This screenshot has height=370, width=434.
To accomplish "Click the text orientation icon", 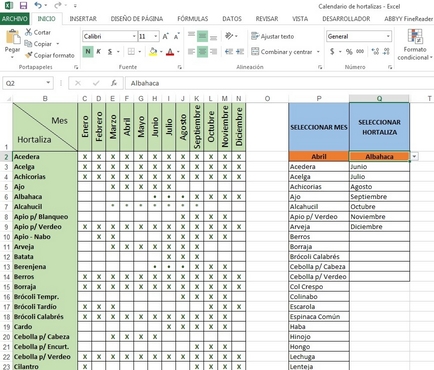I will [x=229, y=36].
